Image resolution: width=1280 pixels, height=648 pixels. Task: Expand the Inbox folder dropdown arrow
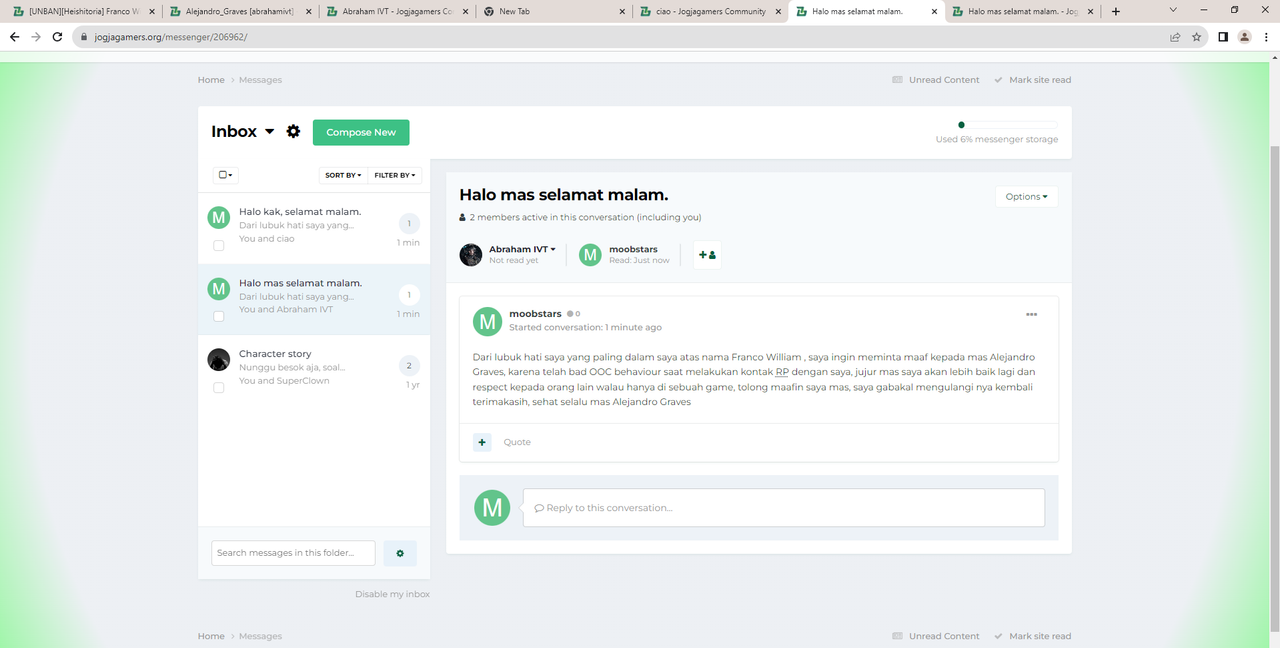click(270, 132)
